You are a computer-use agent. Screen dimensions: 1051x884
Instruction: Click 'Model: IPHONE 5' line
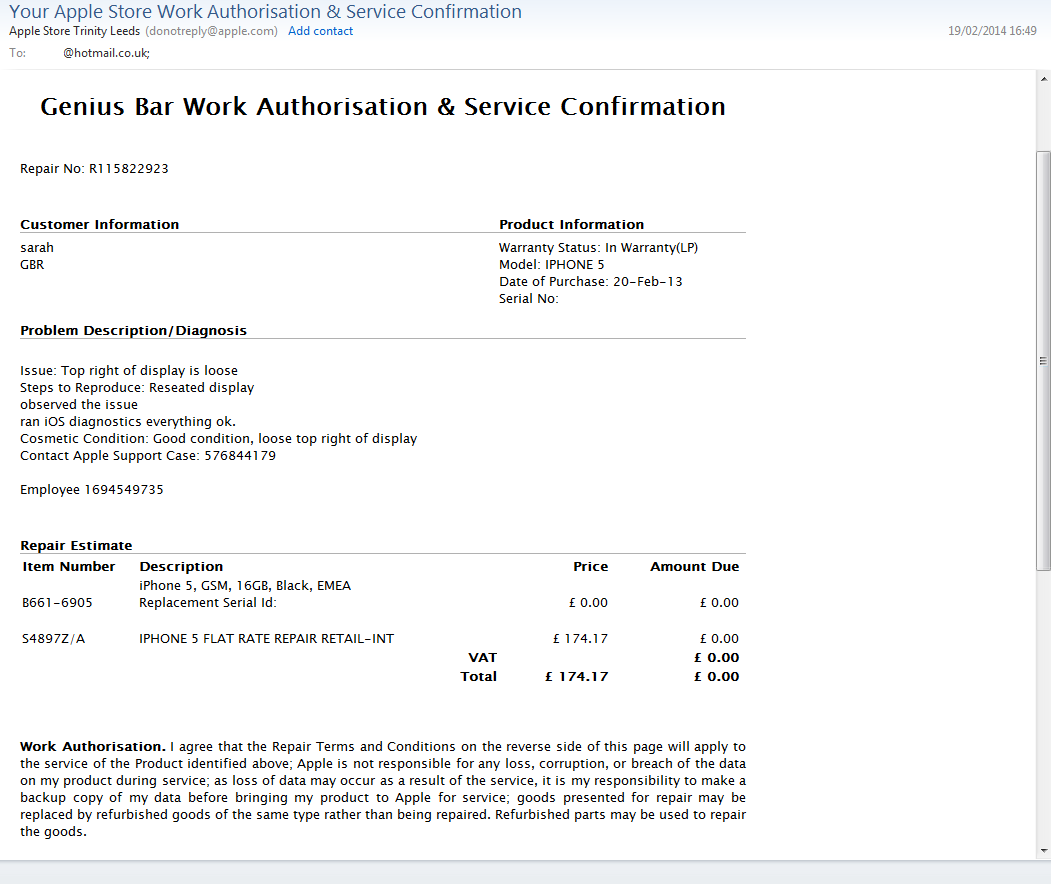click(552, 265)
